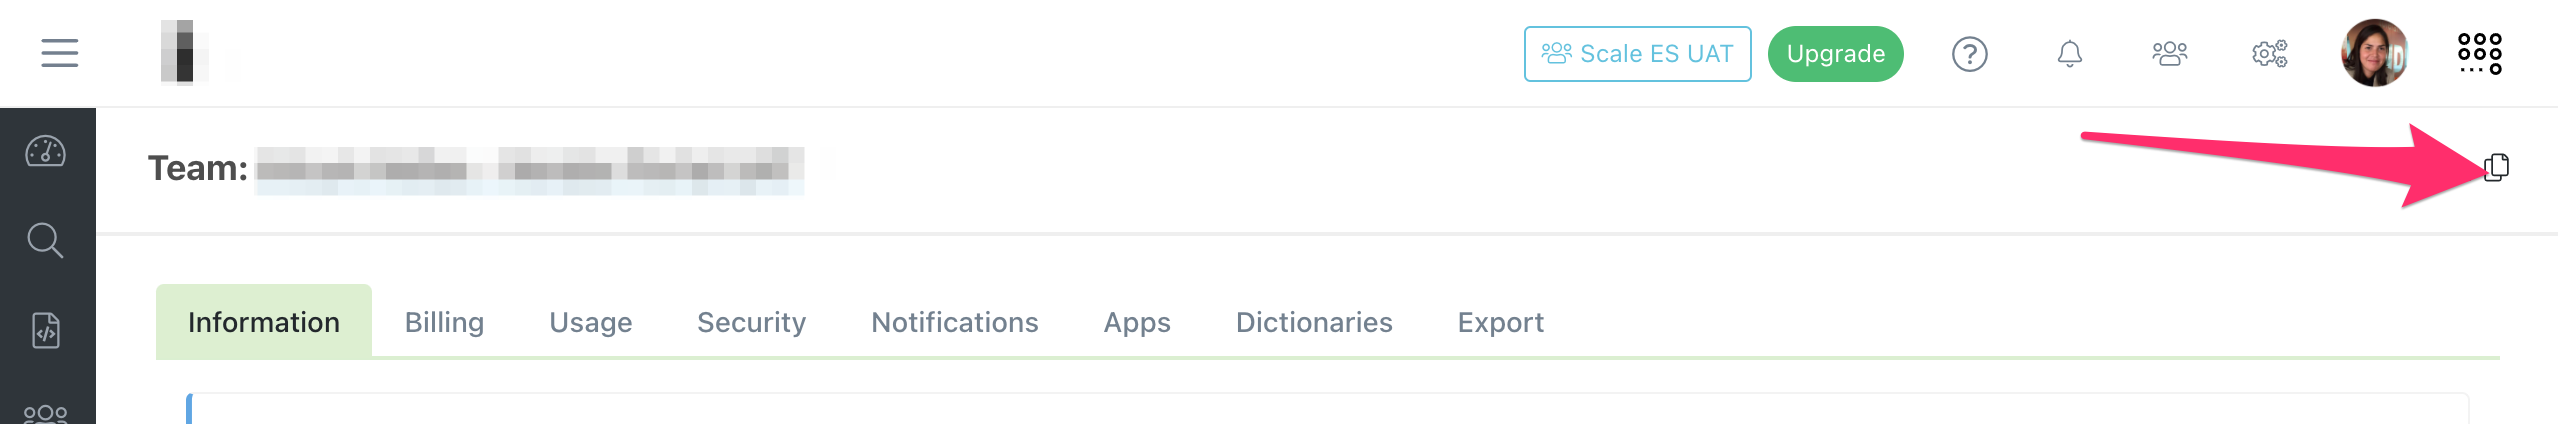Open the notifications bell
This screenshot has width=2558, height=424.
click(2069, 54)
